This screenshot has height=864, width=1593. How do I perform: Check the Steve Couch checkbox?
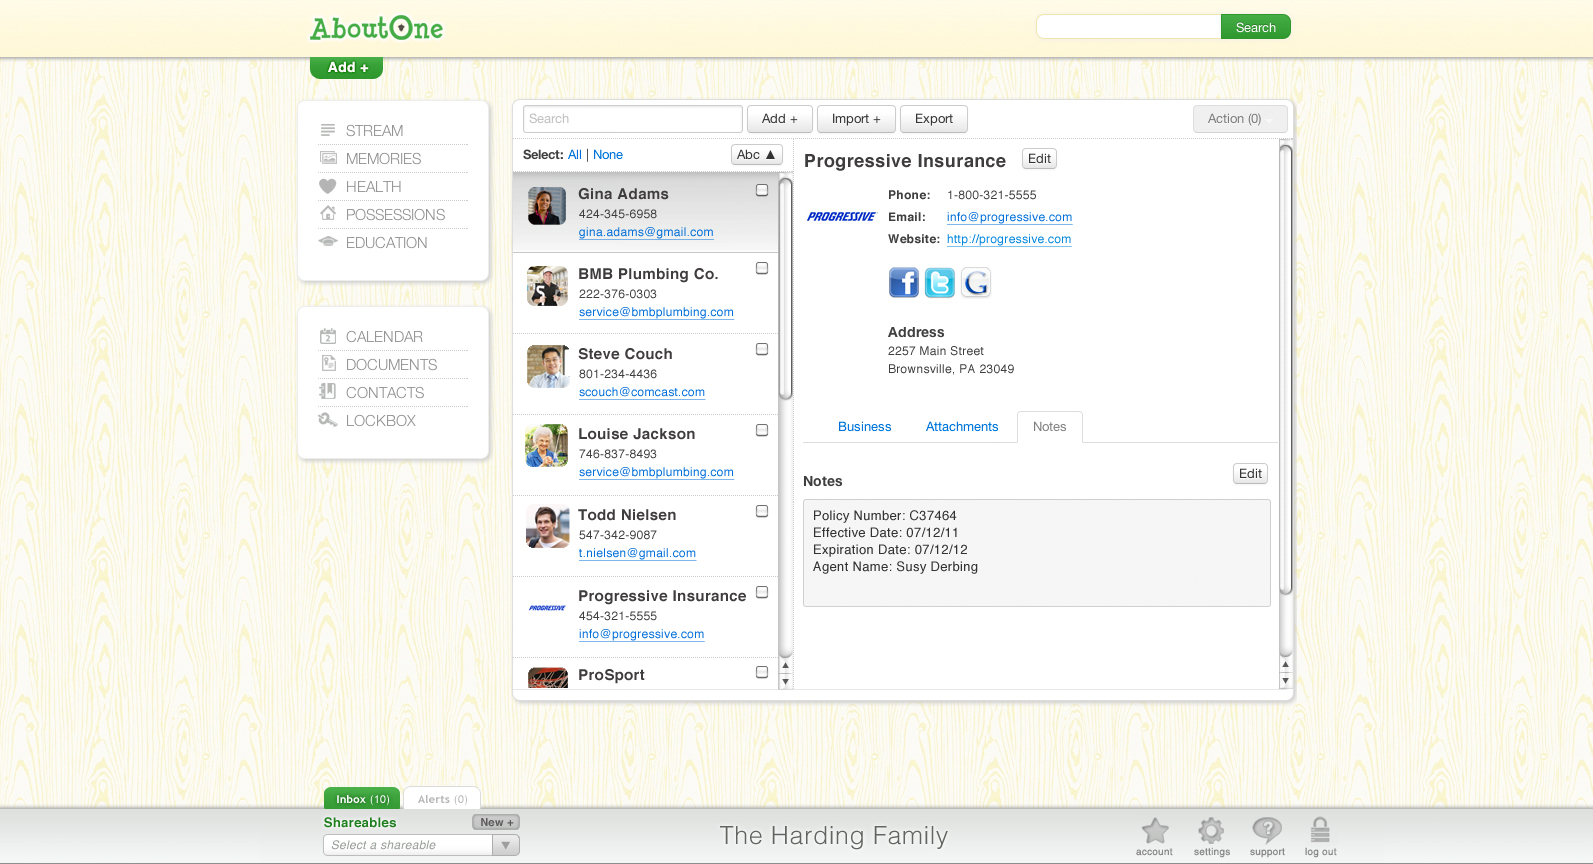tap(762, 349)
